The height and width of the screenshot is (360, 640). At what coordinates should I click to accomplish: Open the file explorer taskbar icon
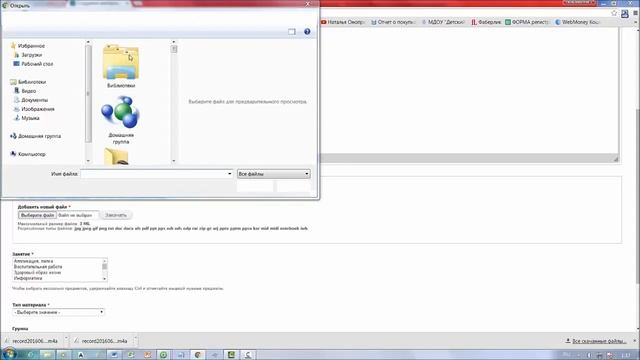[x=47, y=355]
